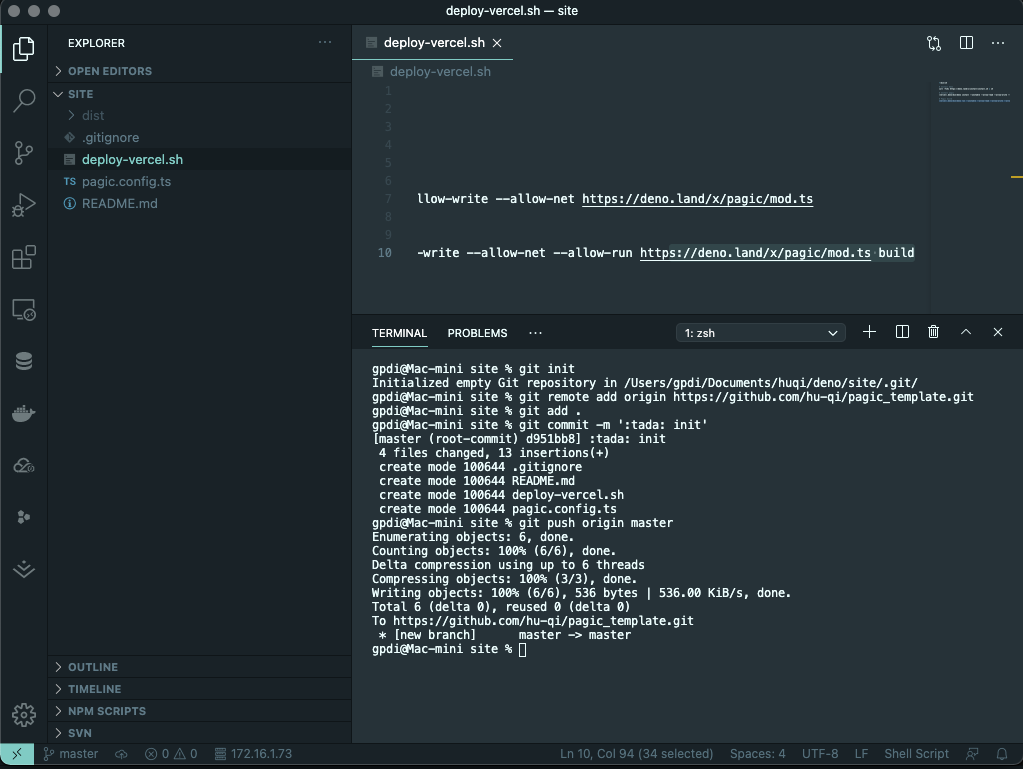Change end of line sequence LF

861,753
